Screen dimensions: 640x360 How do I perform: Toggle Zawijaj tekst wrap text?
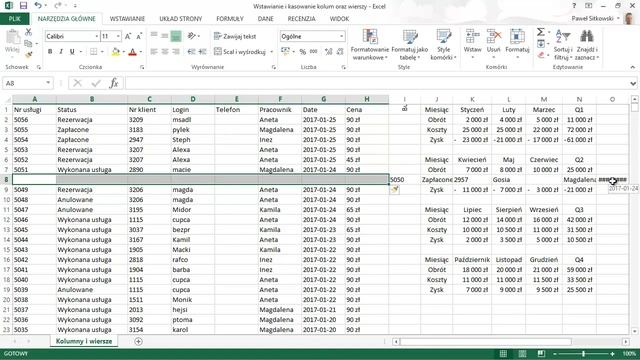pyautogui.click(x=235, y=36)
